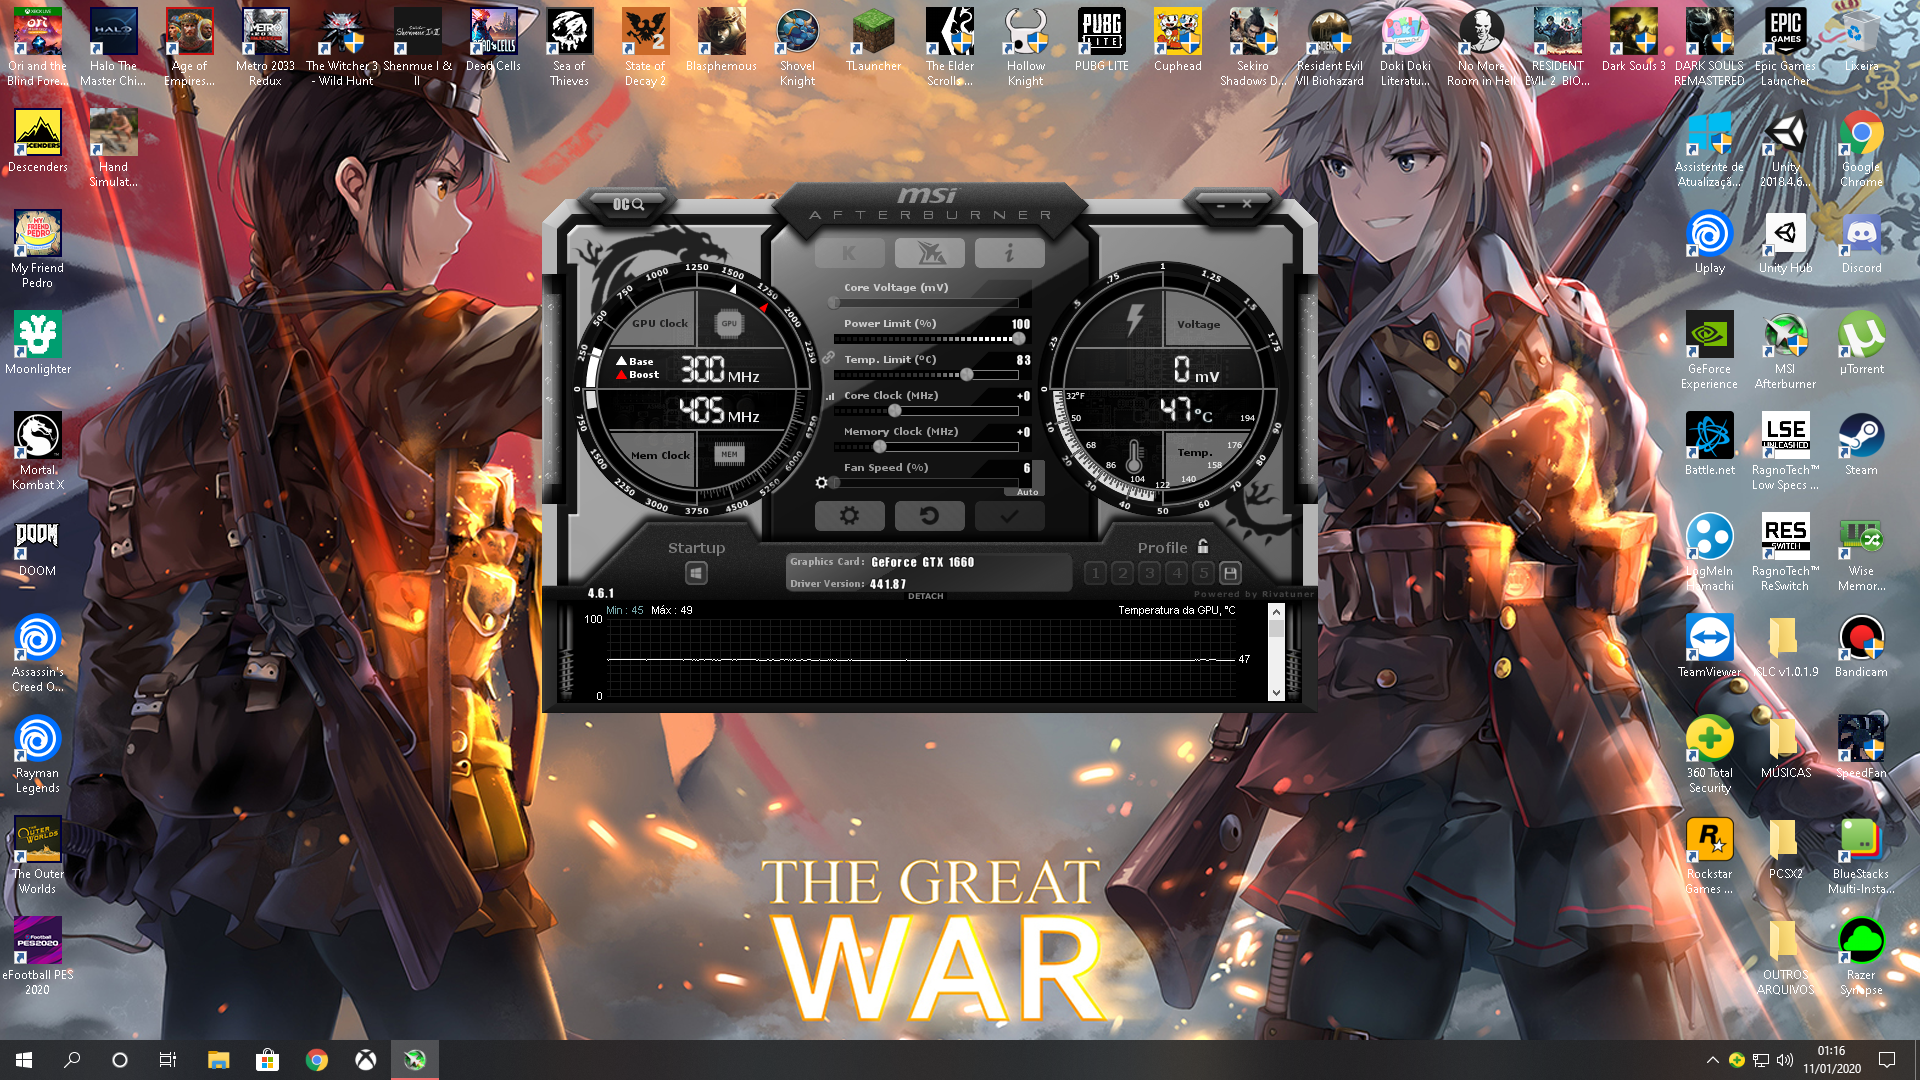Launch Sea of Thieves from the desktop

tap(570, 47)
